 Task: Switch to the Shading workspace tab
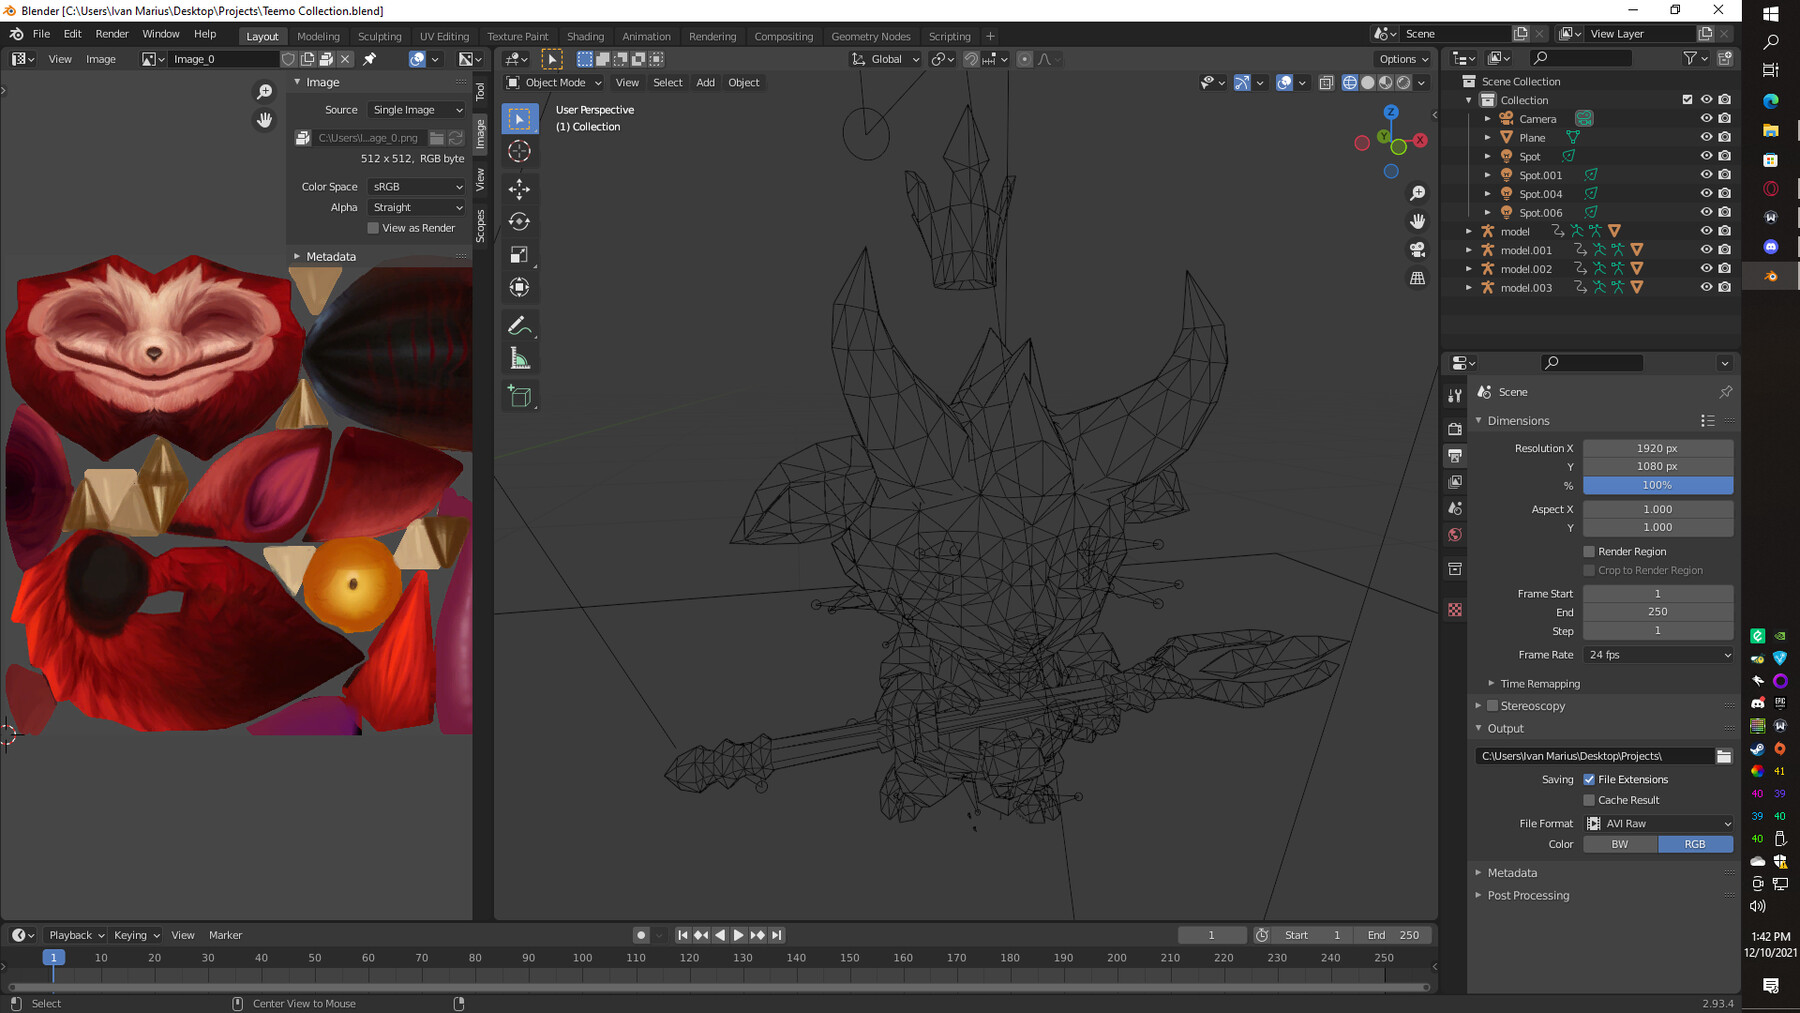pos(585,37)
